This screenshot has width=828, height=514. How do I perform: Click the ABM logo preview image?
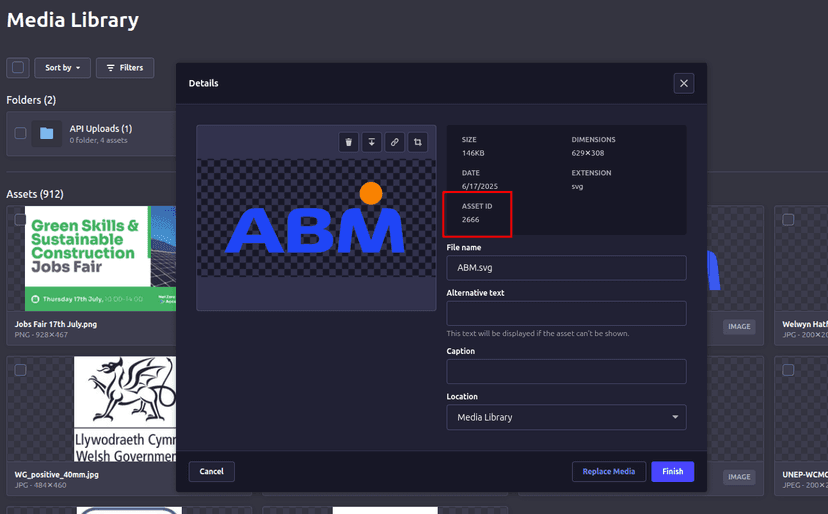pyautogui.click(x=316, y=220)
